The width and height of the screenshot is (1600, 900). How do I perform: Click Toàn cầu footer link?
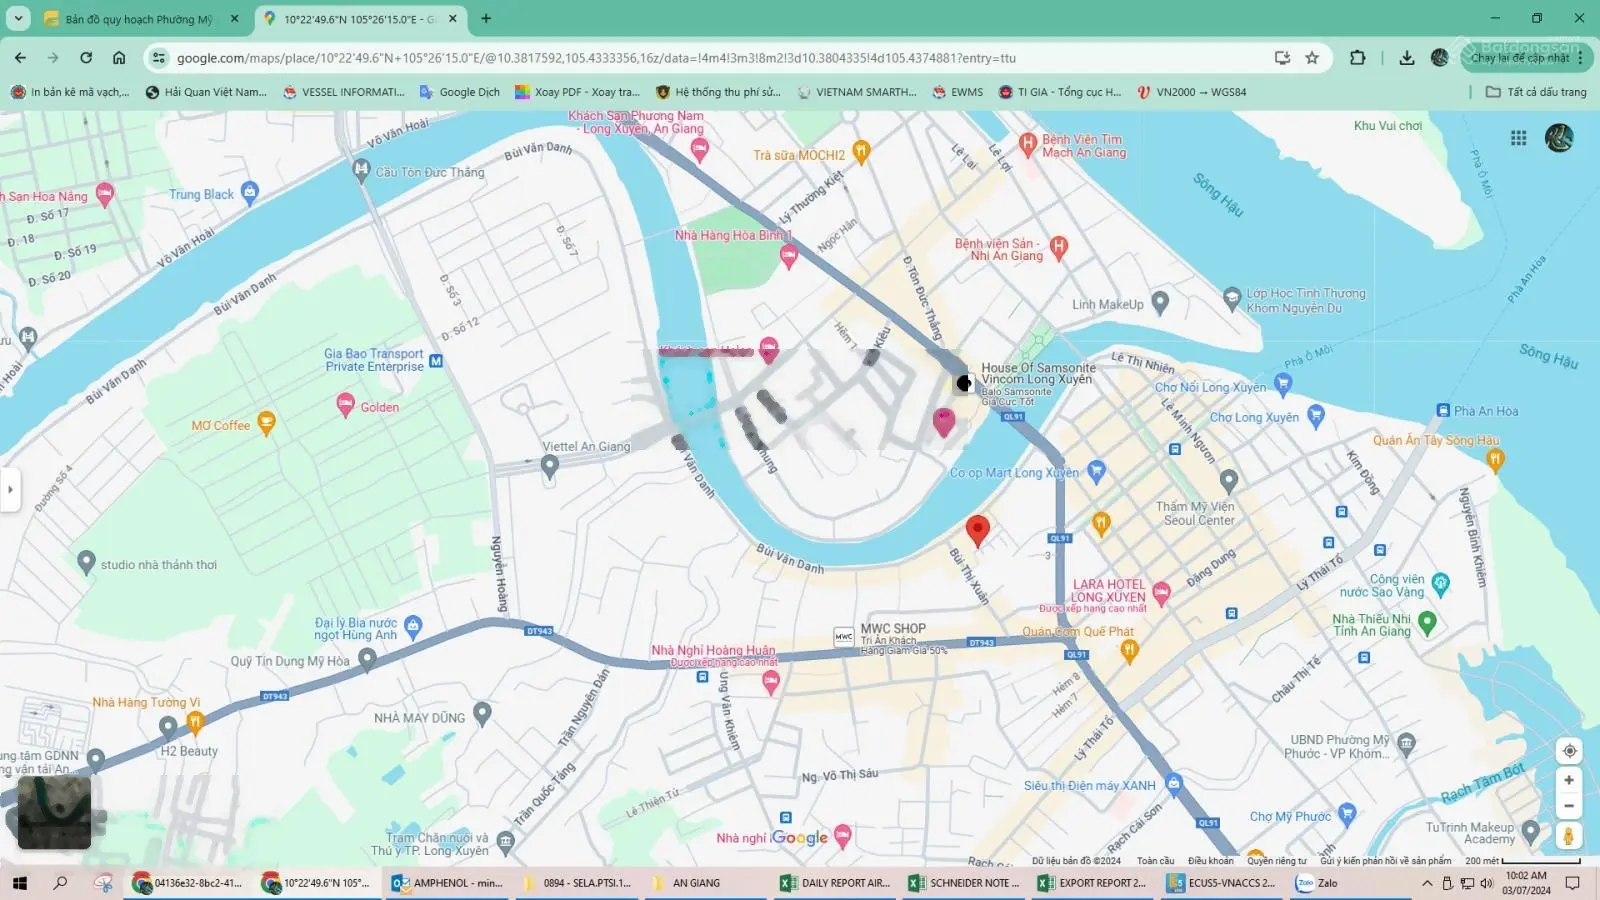tap(1155, 861)
